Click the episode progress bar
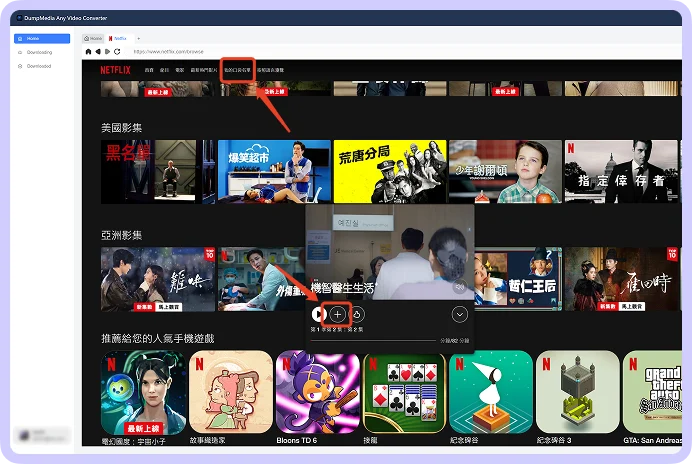Image resolution: width=692 pixels, height=464 pixels. 373,340
